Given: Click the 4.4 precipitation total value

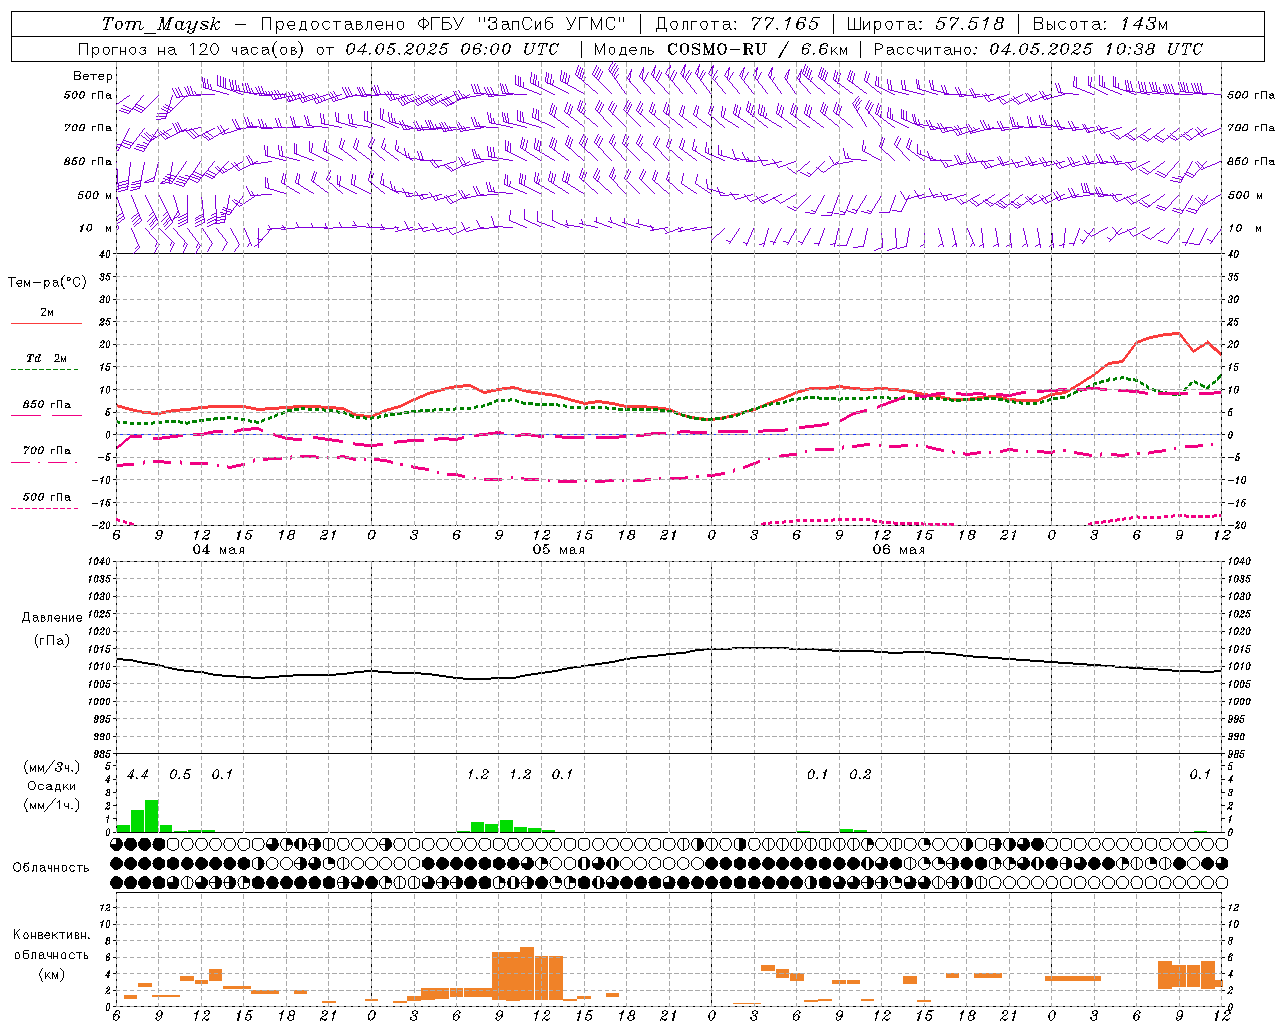Looking at the screenshot, I should [x=138, y=775].
